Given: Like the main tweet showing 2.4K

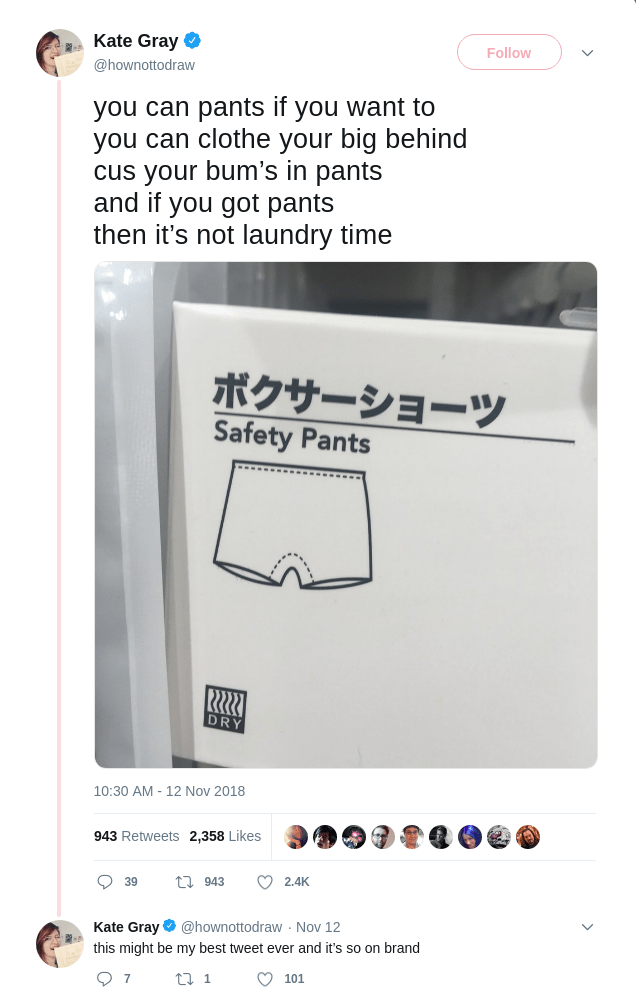Looking at the screenshot, I should [265, 882].
